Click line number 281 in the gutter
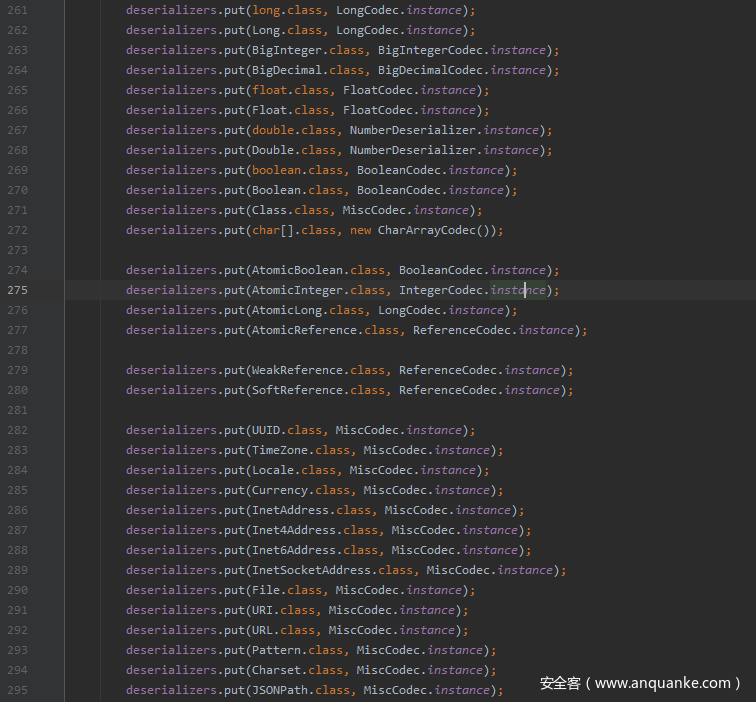Image resolution: width=756 pixels, height=702 pixels. click(17, 410)
